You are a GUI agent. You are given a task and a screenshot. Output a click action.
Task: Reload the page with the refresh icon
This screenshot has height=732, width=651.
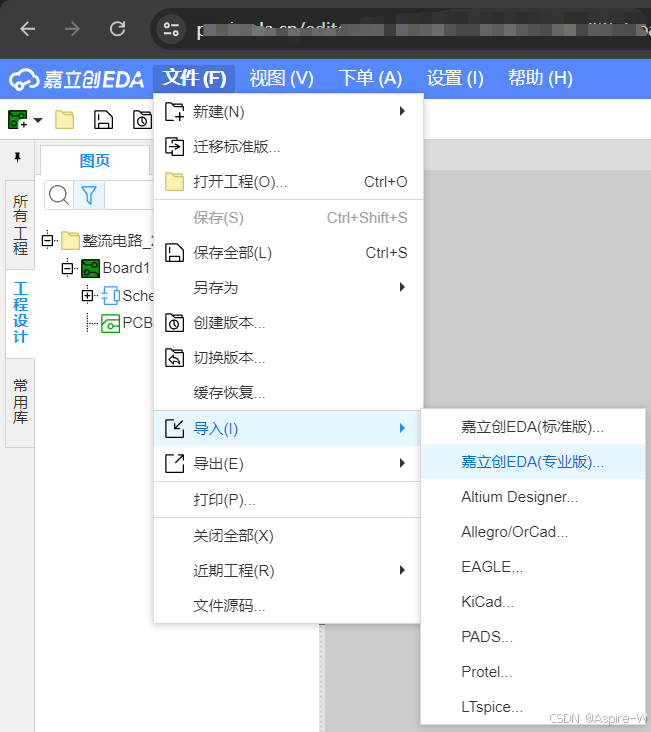117,29
